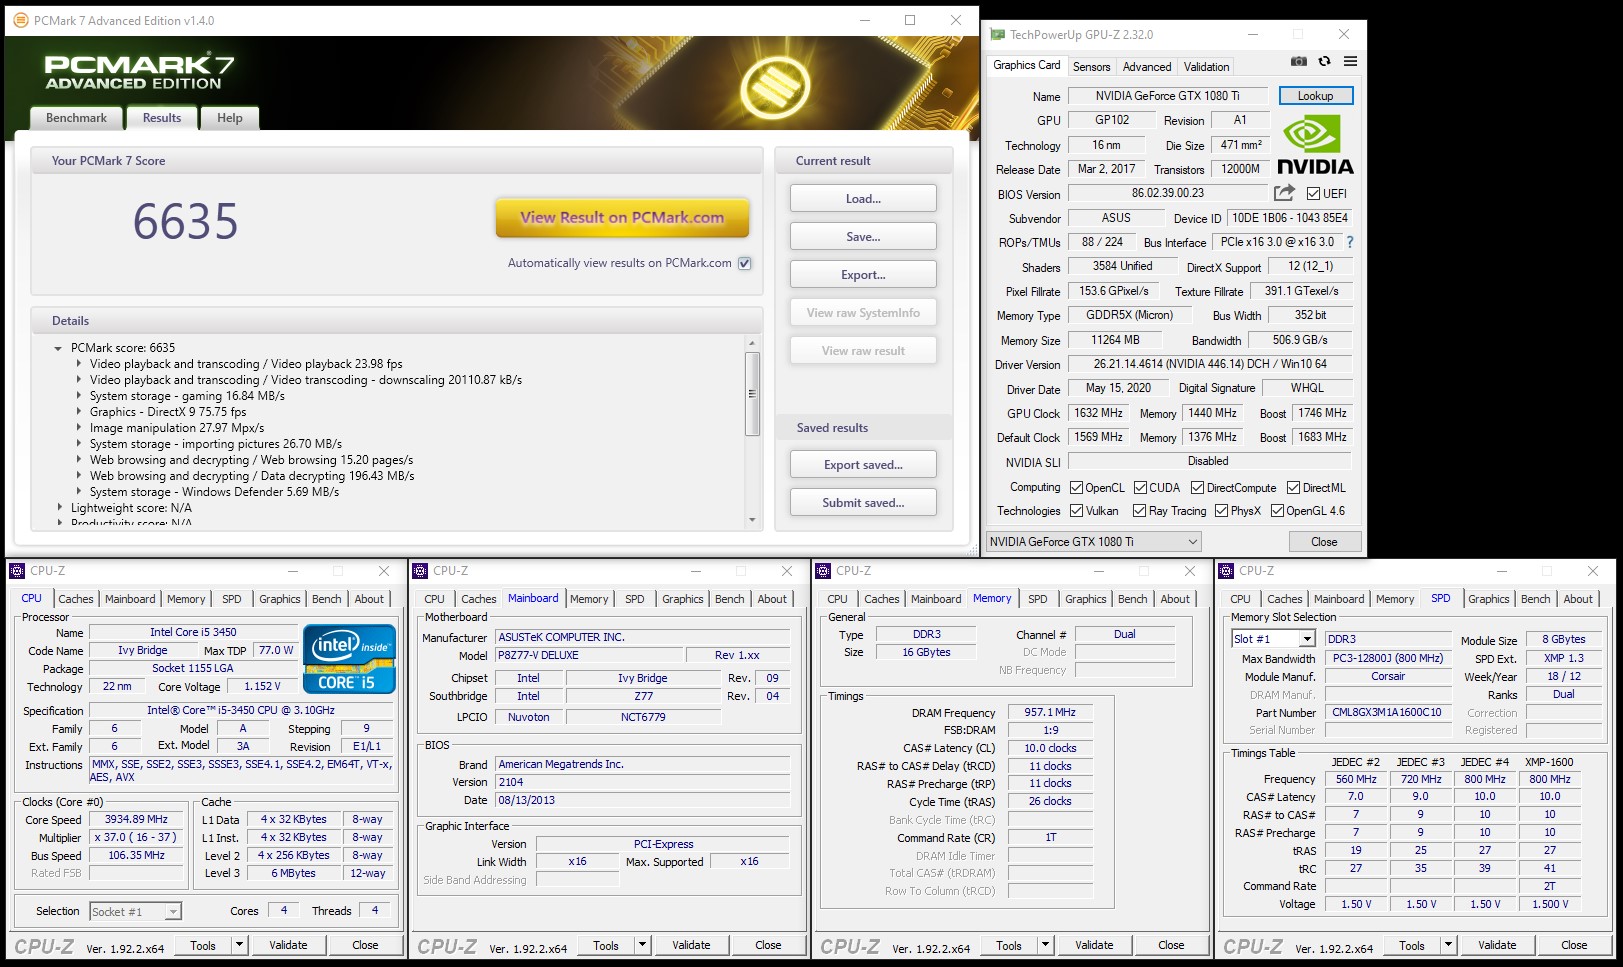The height and width of the screenshot is (967, 1623).
Task: Expand the Graphics - DirectX 9 detail row
Action: [x=79, y=412]
